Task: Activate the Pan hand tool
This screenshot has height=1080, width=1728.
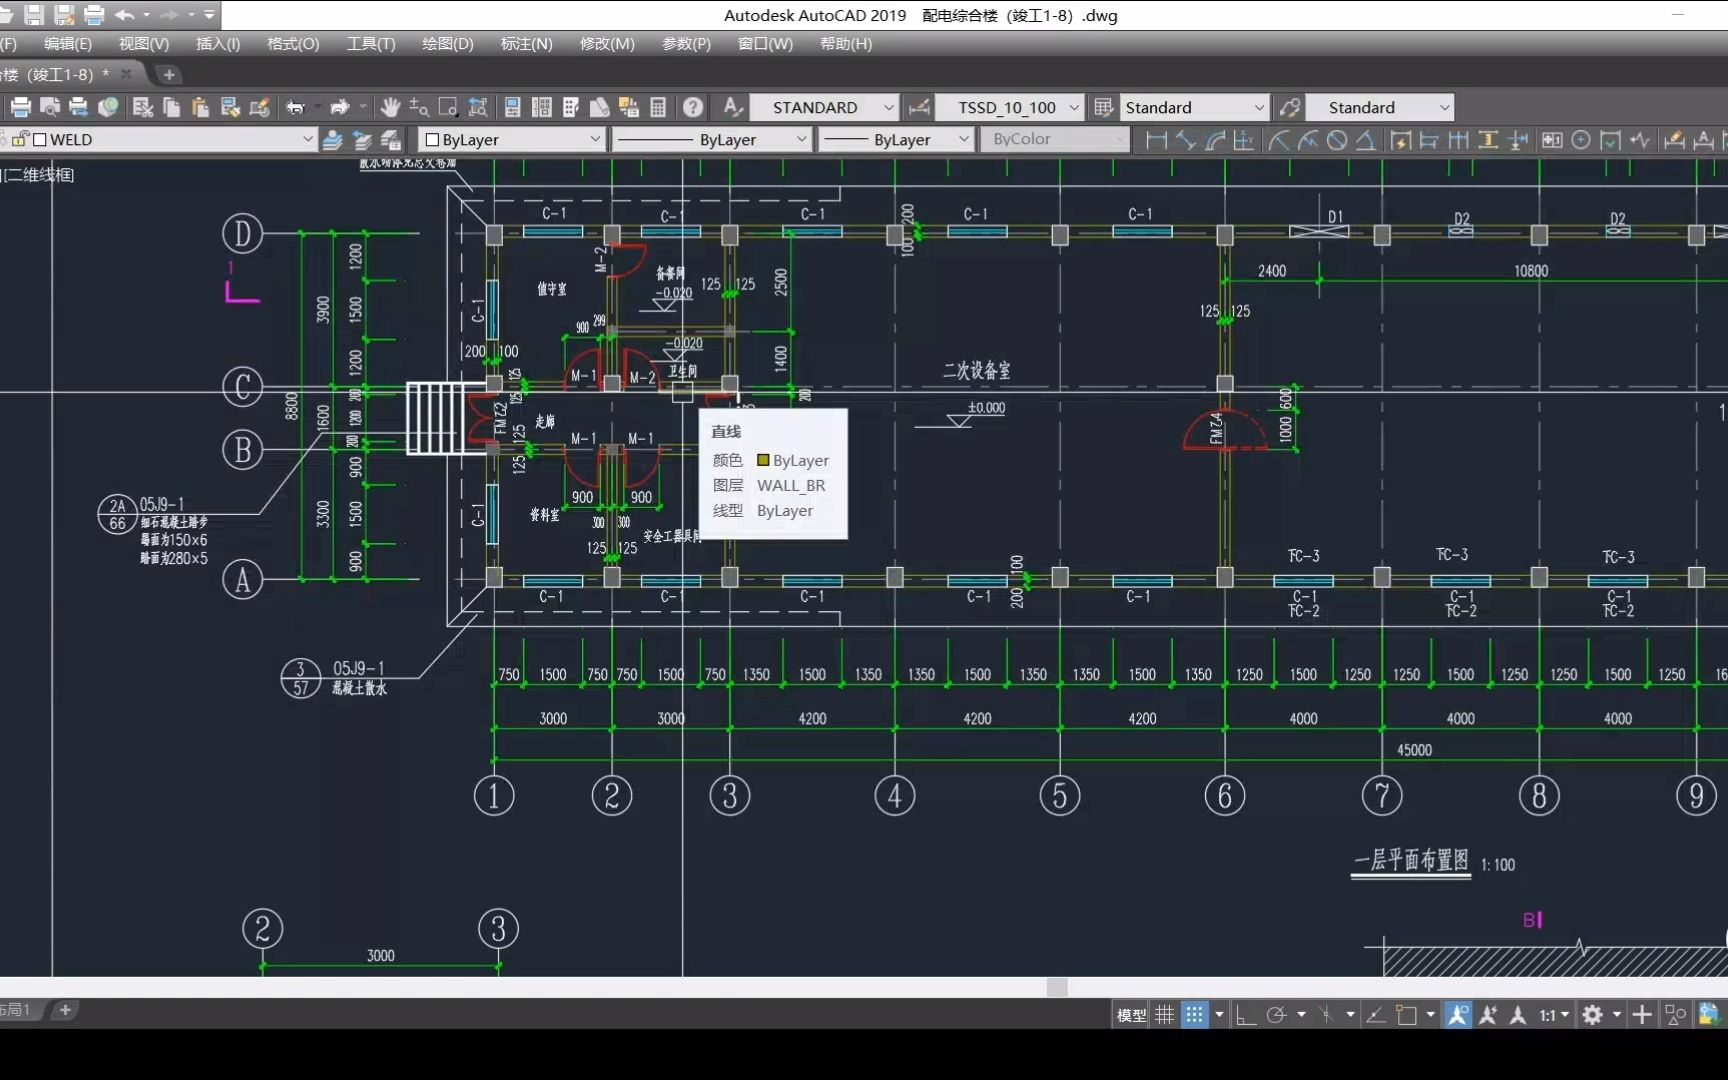Action: tap(390, 107)
